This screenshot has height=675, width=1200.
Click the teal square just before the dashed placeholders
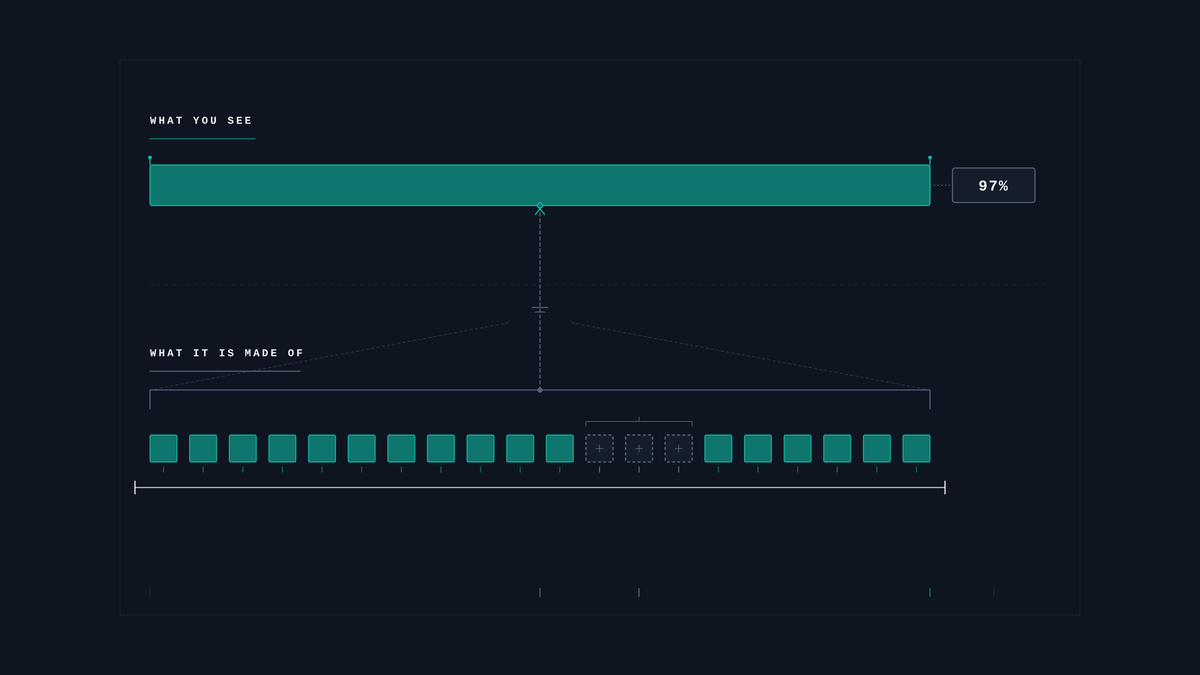tap(560, 448)
